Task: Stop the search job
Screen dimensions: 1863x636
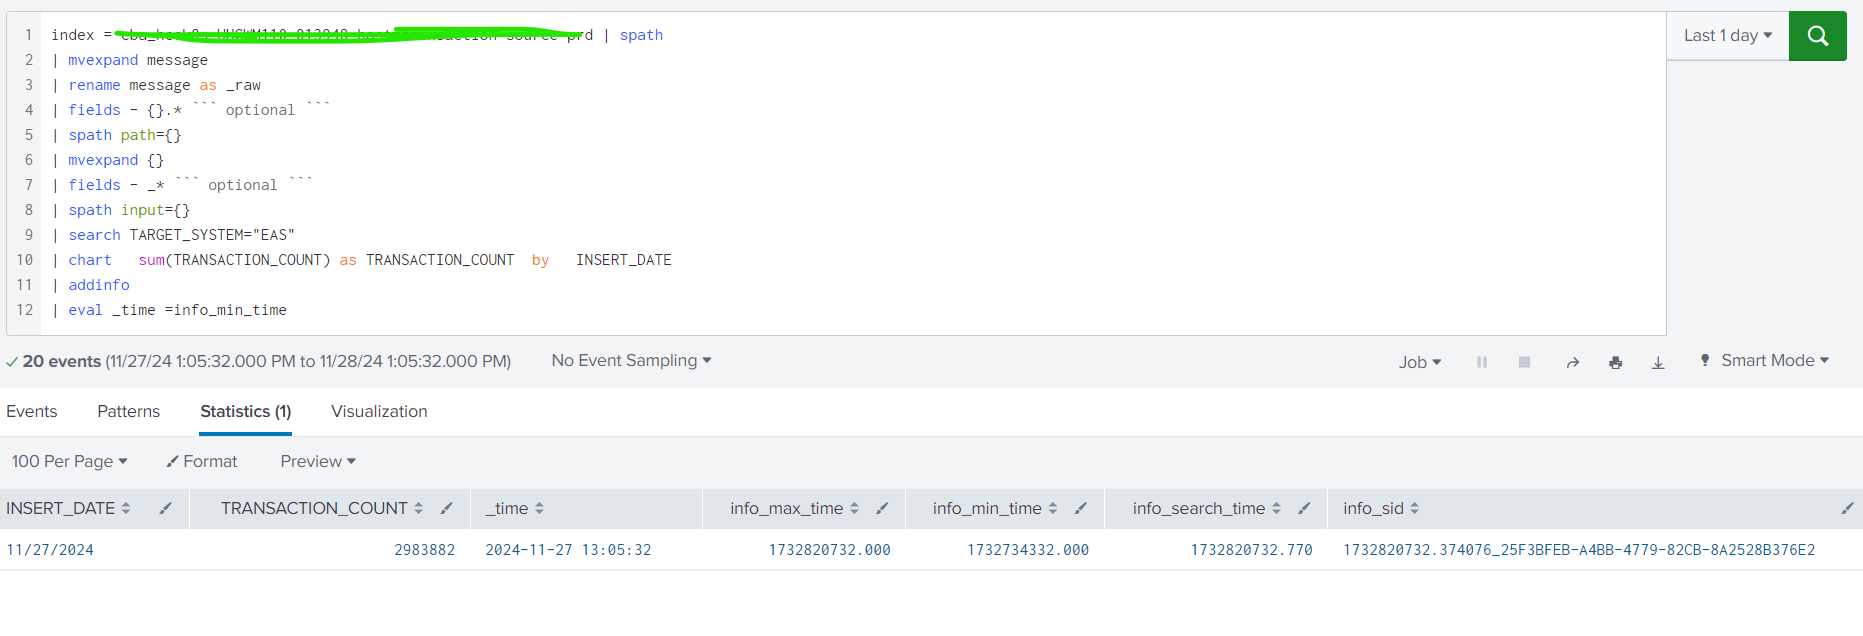Action: [x=1524, y=362]
